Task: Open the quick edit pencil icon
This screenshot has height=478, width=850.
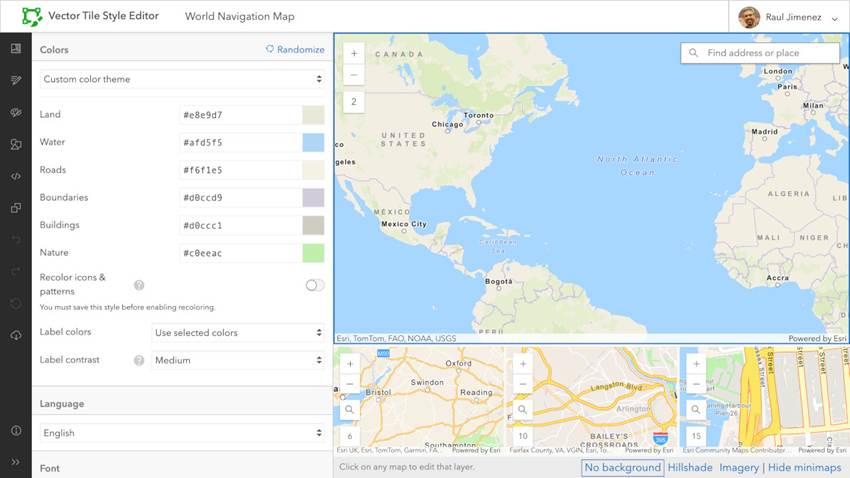Action: click(x=16, y=80)
